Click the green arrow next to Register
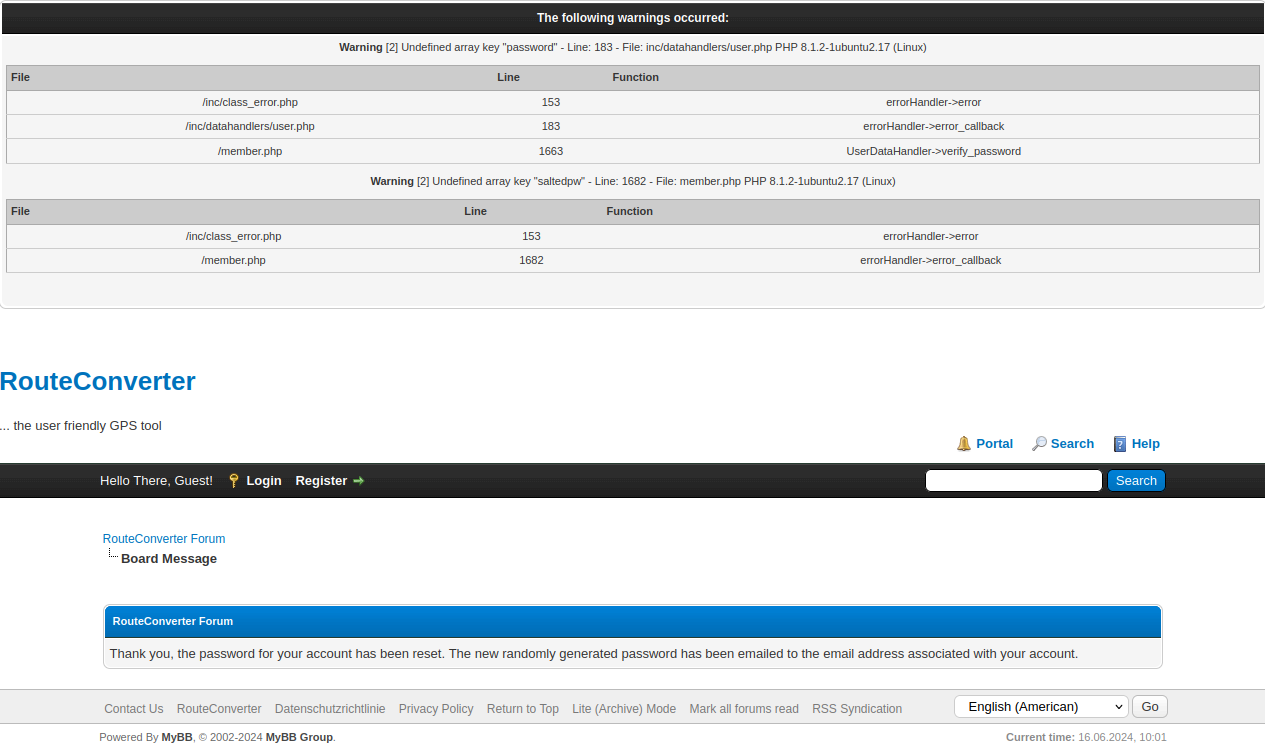The width and height of the screenshot is (1265, 753). (x=359, y=481)
